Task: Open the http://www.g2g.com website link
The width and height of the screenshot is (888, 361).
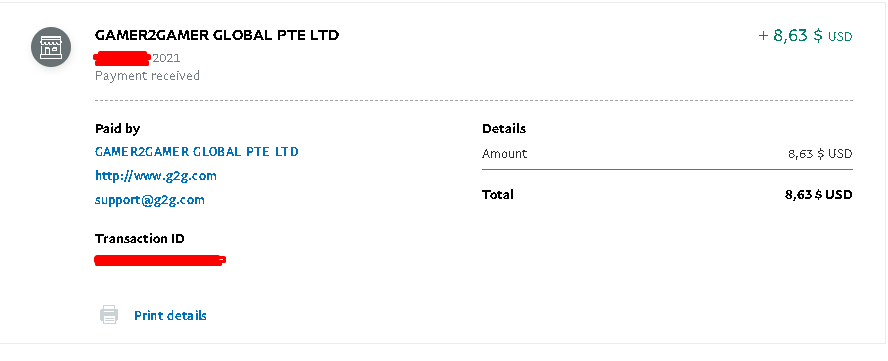Action: [156, 176]
